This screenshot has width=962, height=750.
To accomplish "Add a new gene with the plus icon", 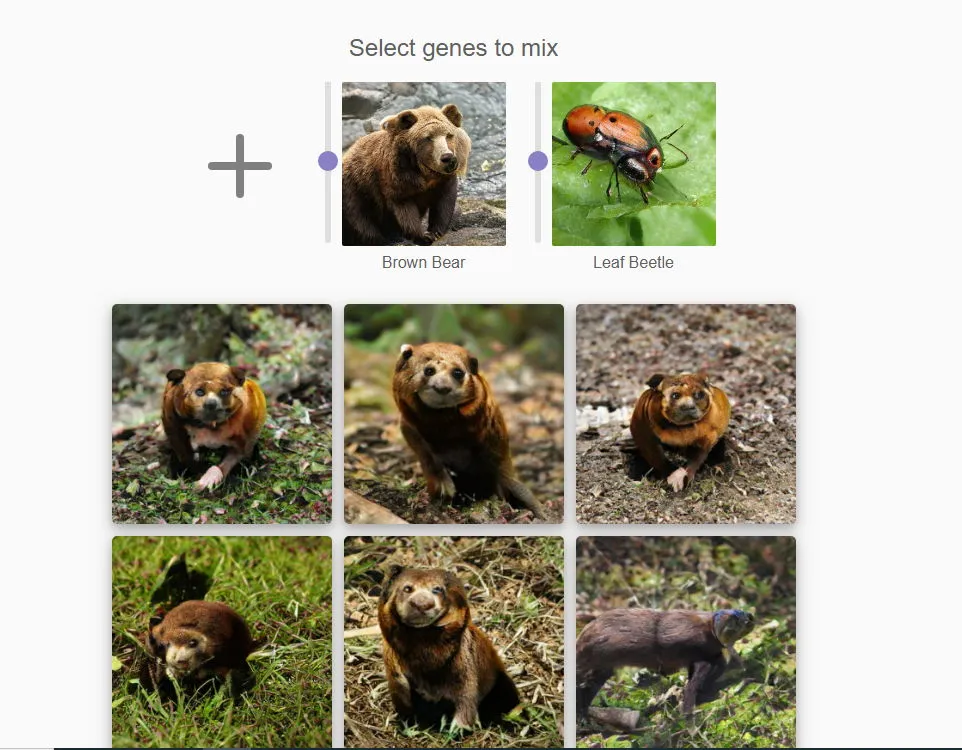I will [240, 166].
